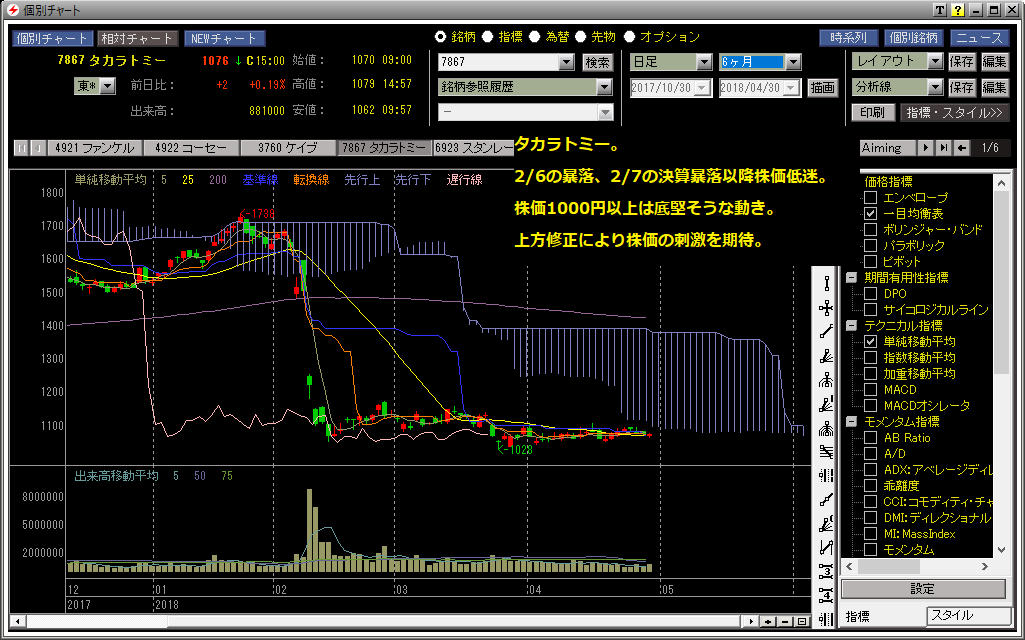
Task: Select the オプション radio button
Action: pyautogui.click(x=630, y=37)
